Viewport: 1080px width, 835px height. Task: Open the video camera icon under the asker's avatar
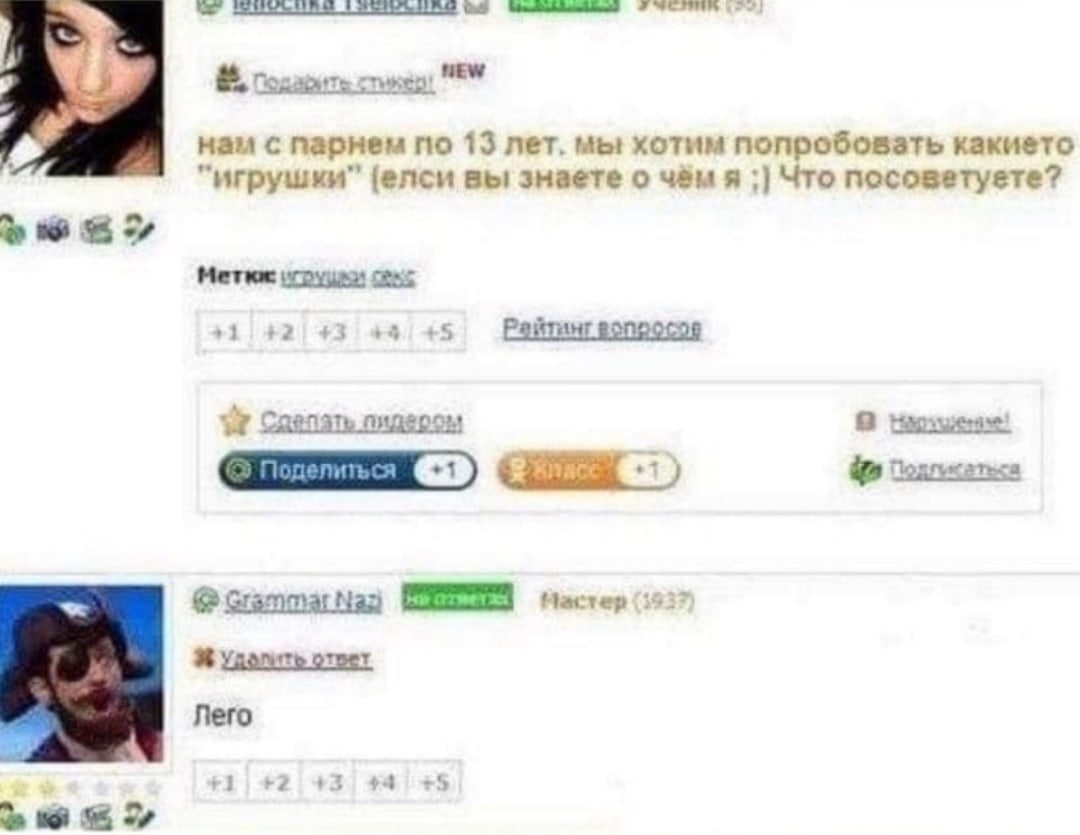click(96, 230)
